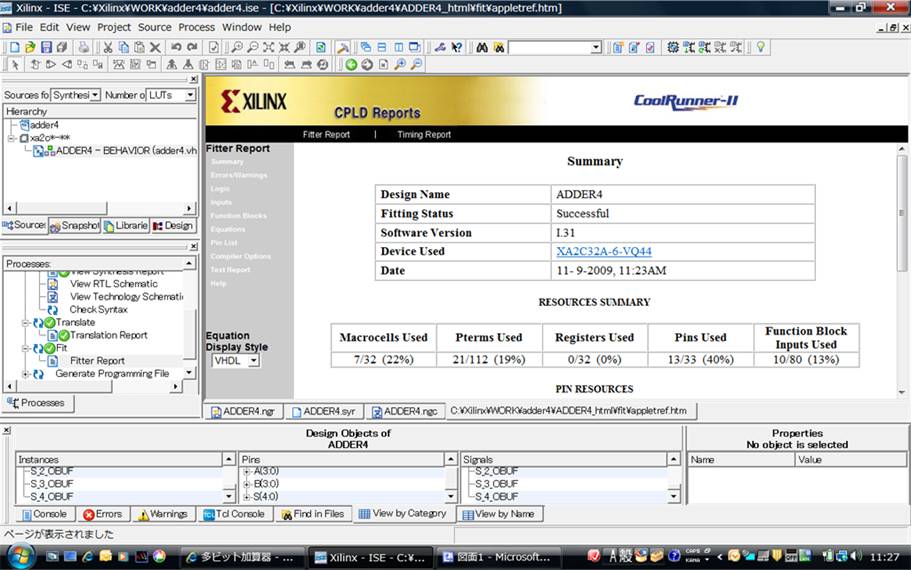
Task: Click the Zoom In magnifier in the top toolbar
Action: [237, 48]
